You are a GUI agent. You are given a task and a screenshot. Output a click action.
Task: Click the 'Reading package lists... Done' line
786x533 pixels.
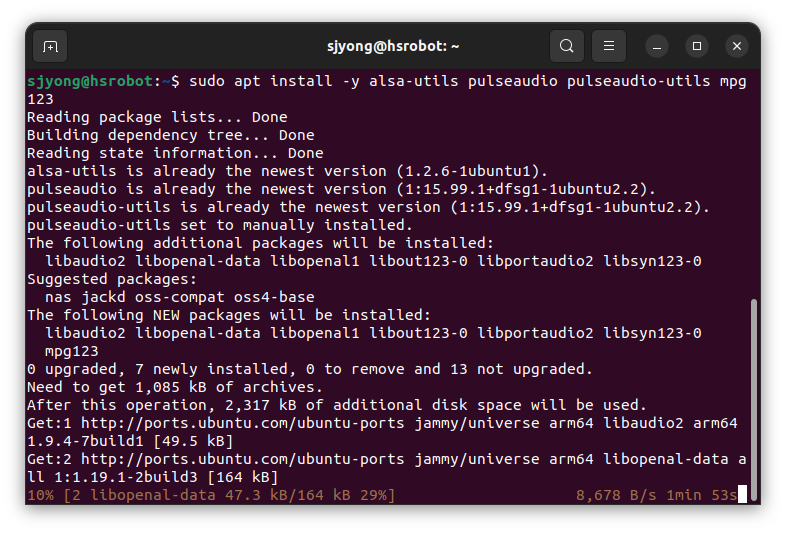(157, 117)
